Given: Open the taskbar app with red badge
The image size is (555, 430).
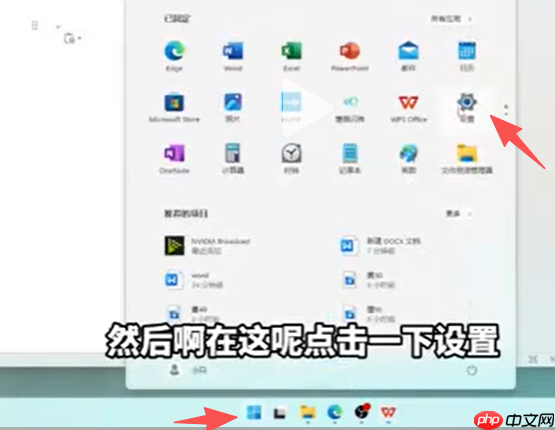Looking at the screenshot, I should tap(362, 412).
